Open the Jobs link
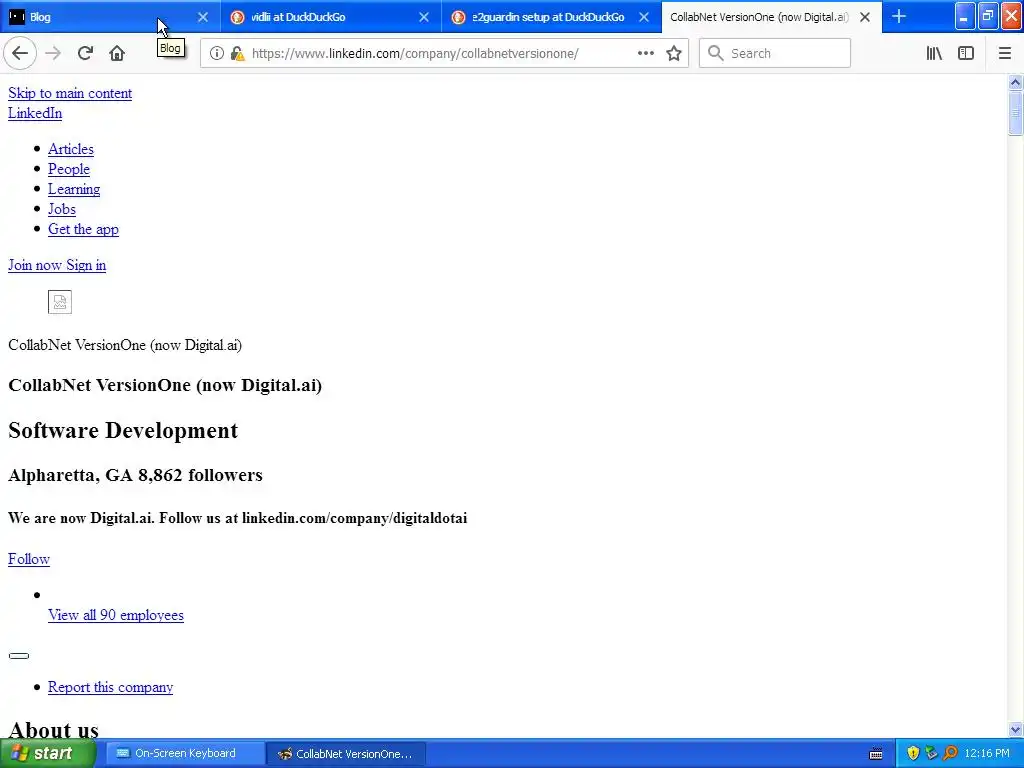The image size is (1024, 768). click(61, 209)
